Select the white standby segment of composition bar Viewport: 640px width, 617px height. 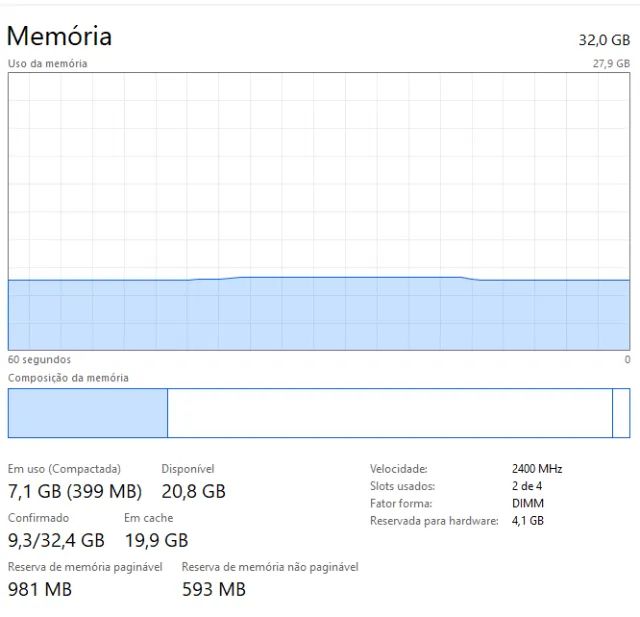click(389, 413)
